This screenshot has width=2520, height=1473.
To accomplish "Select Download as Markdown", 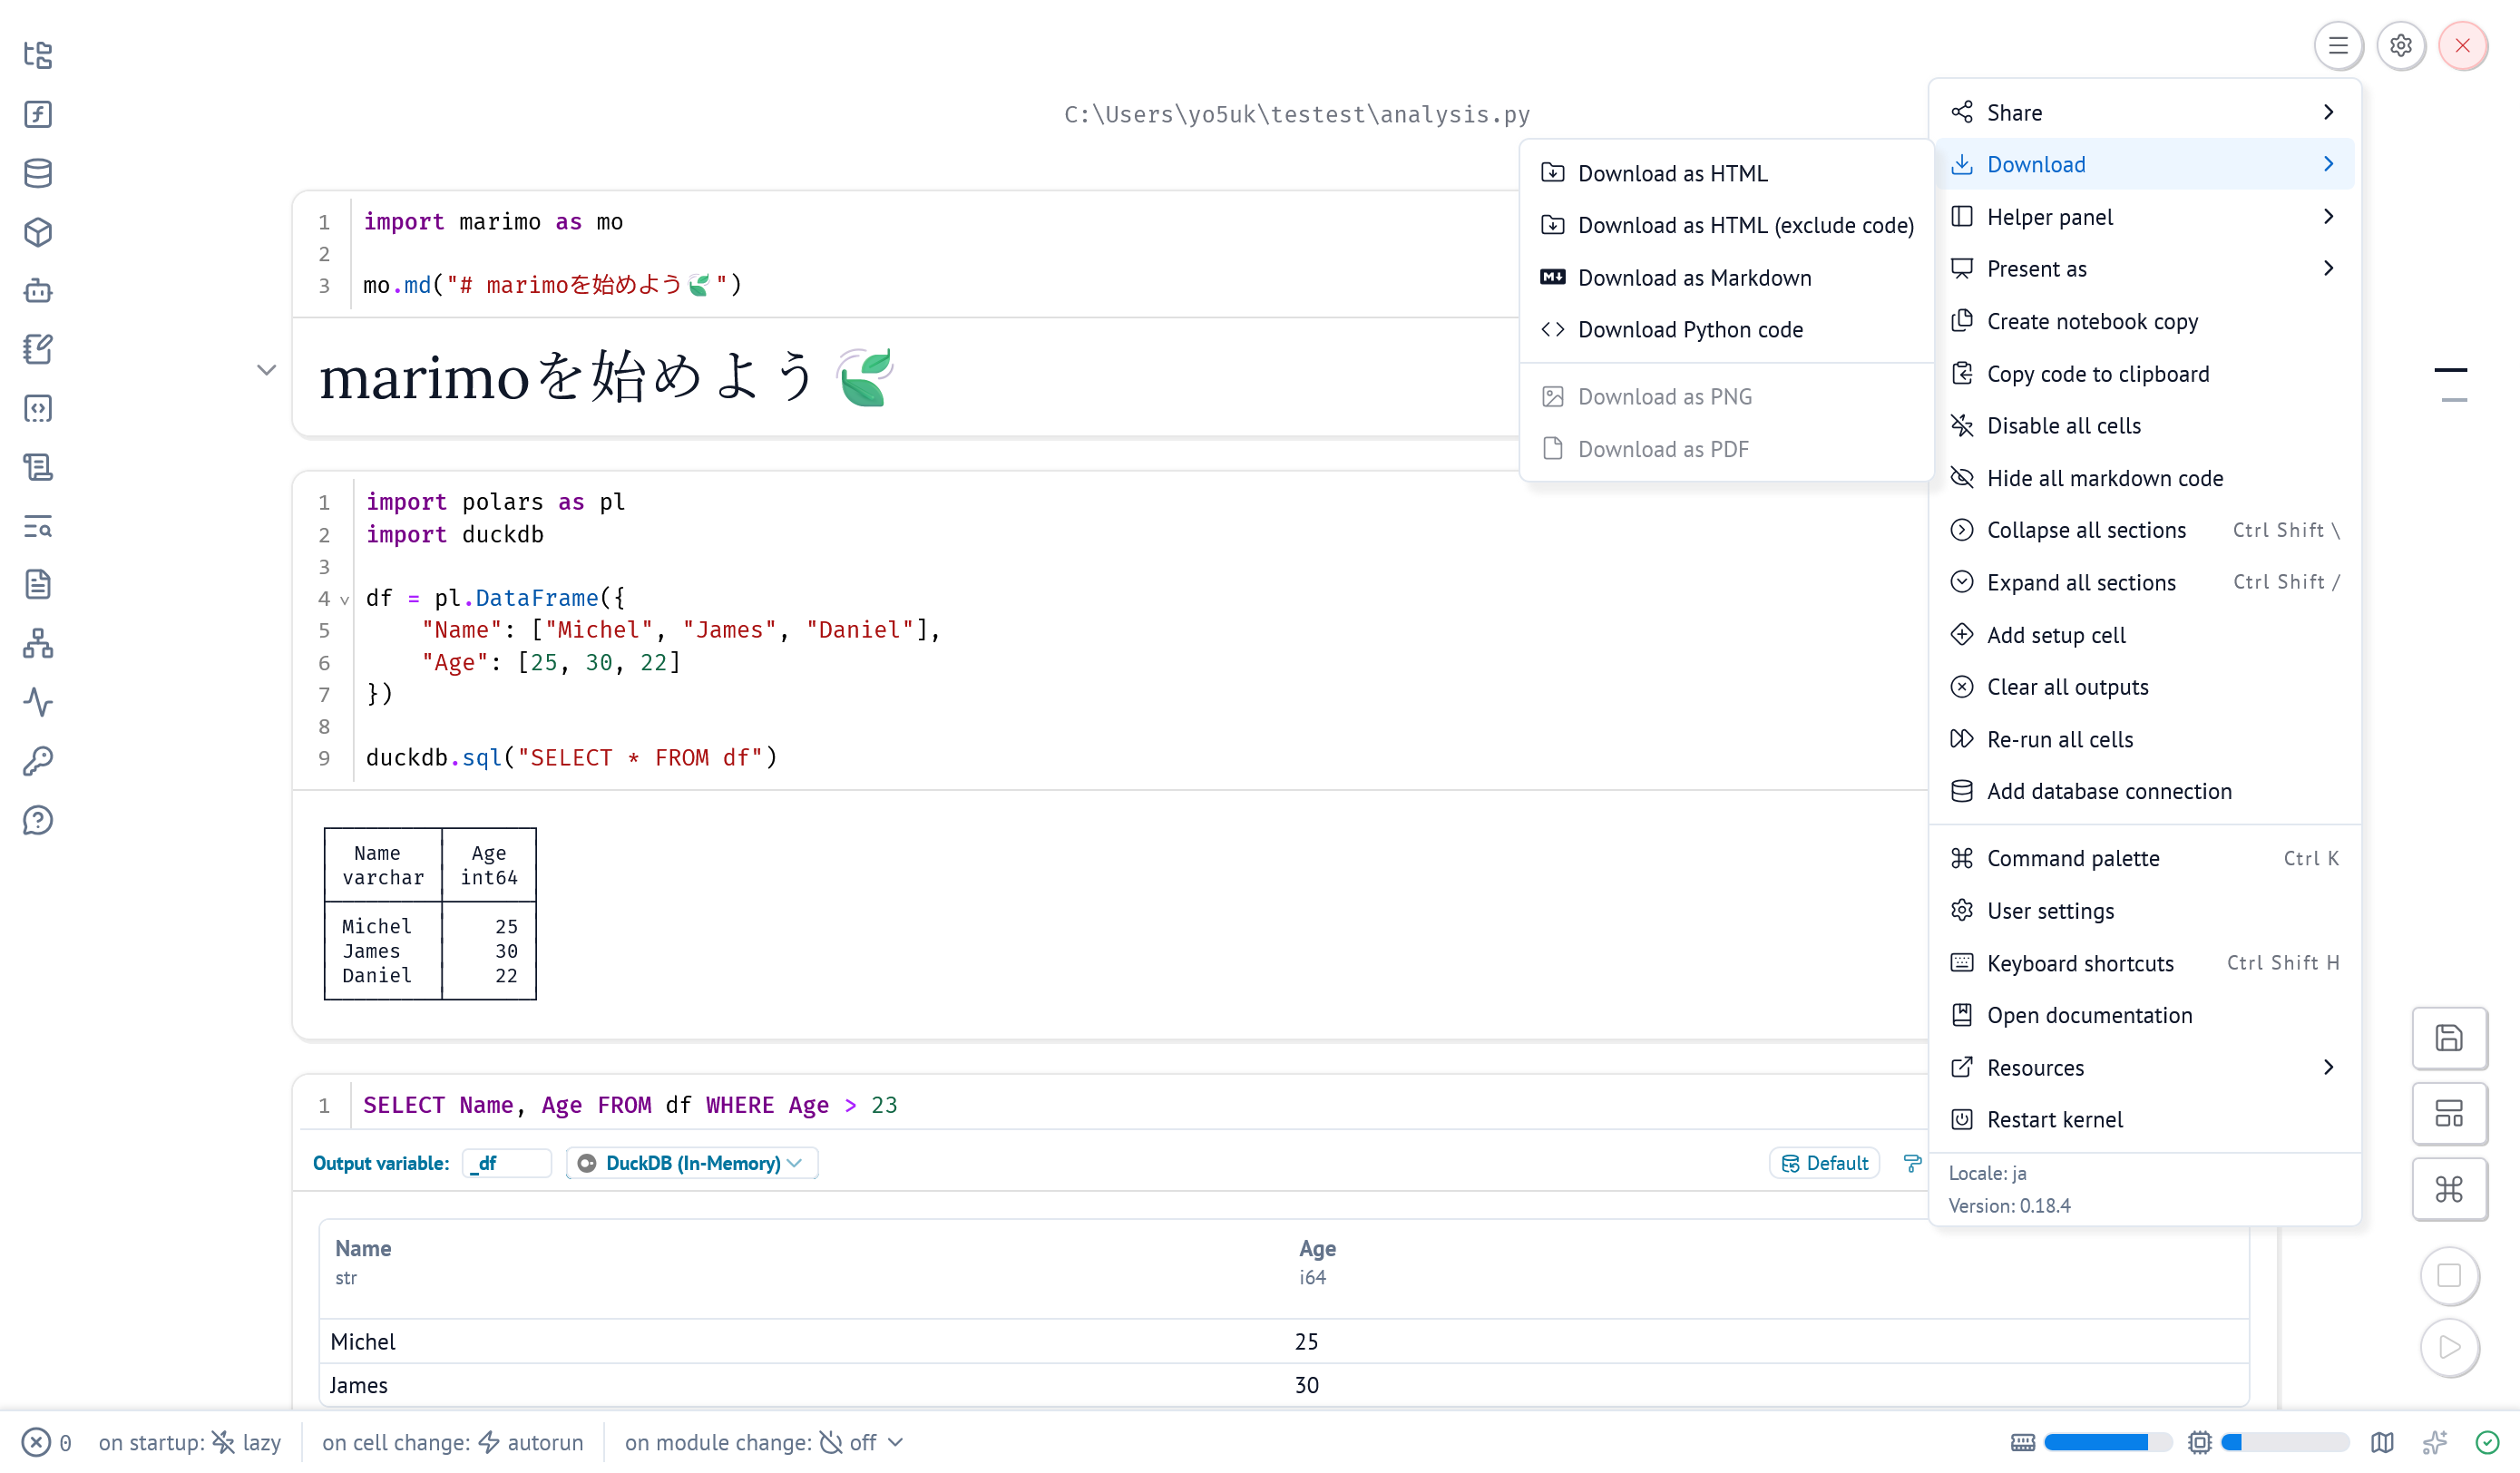I will pyautogui.click(x=1694, y=278).
